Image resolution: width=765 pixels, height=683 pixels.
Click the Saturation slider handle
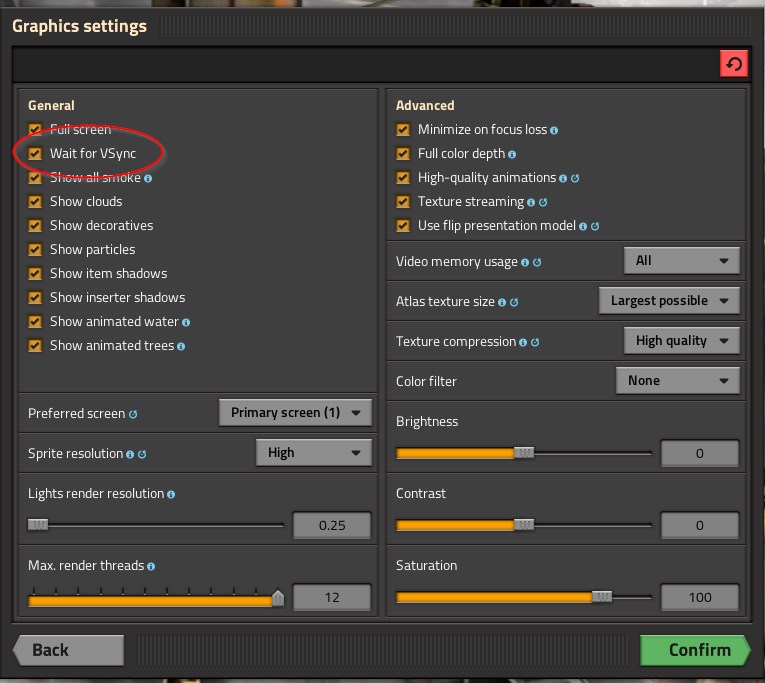(601, 597)
